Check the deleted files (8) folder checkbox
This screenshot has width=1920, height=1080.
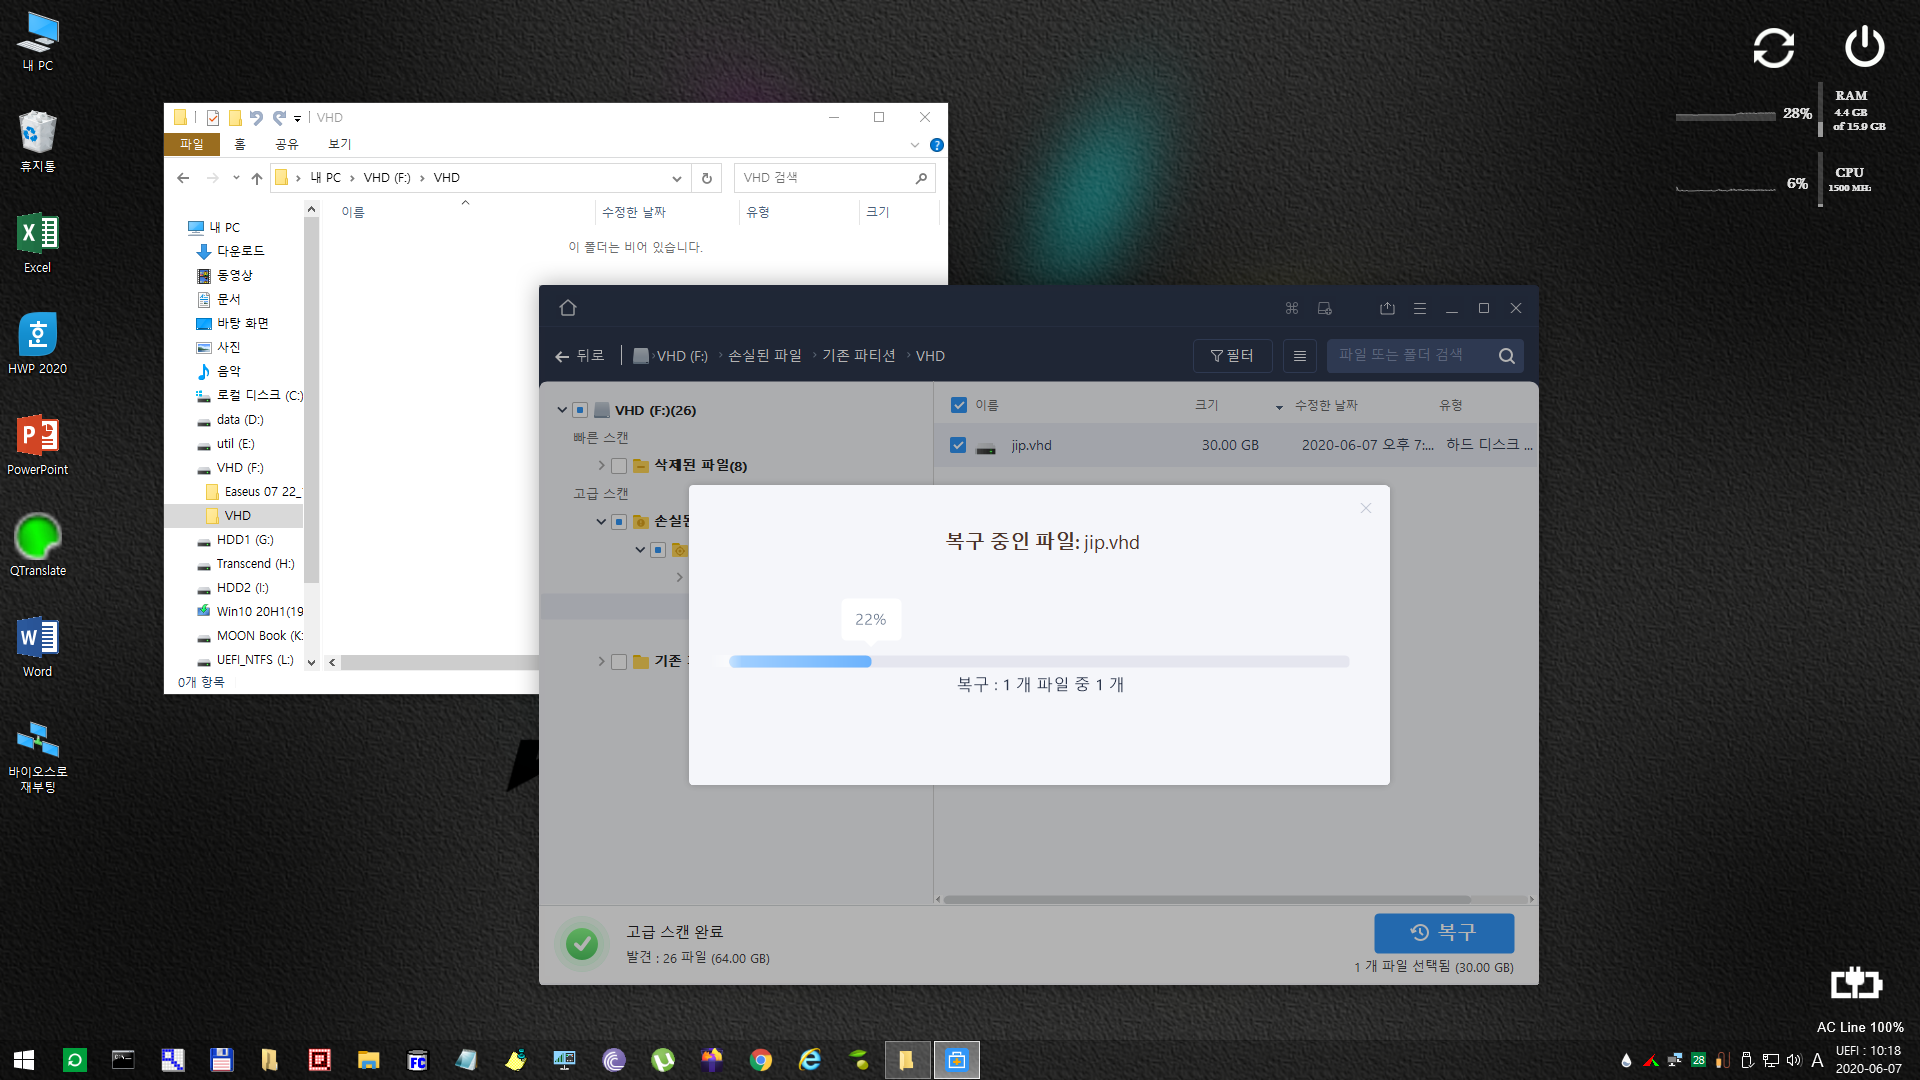(619, 466)
